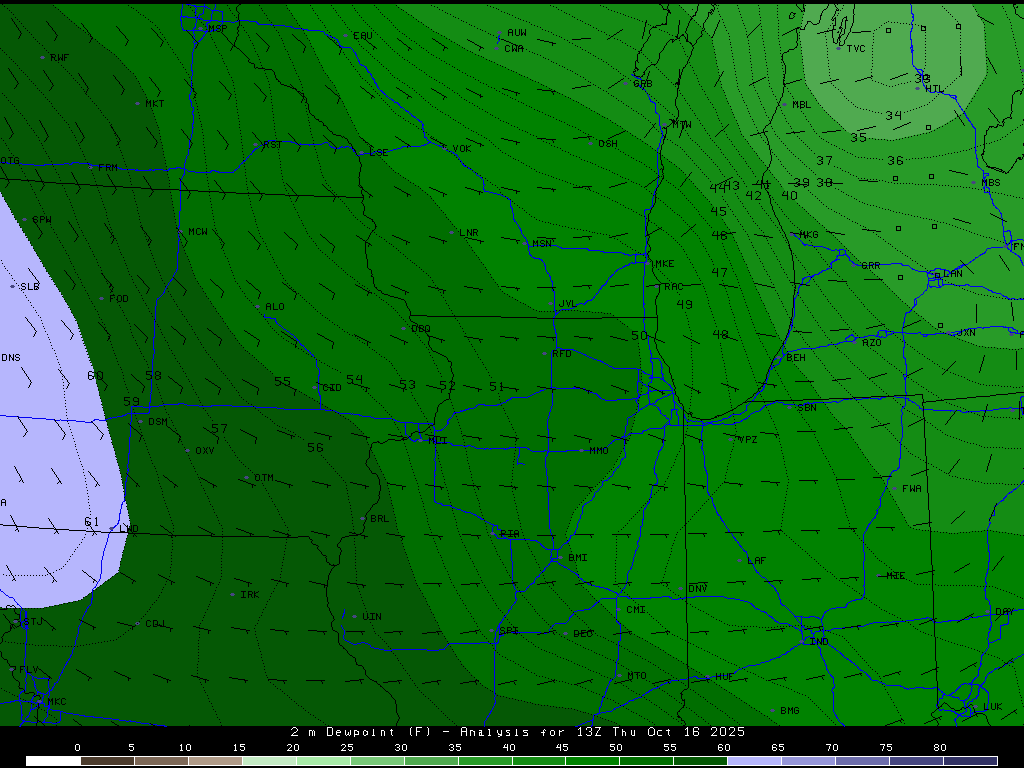The image size is (1024, 768).
Task: Select the GRR station label
Action: (x=871, y=265)
